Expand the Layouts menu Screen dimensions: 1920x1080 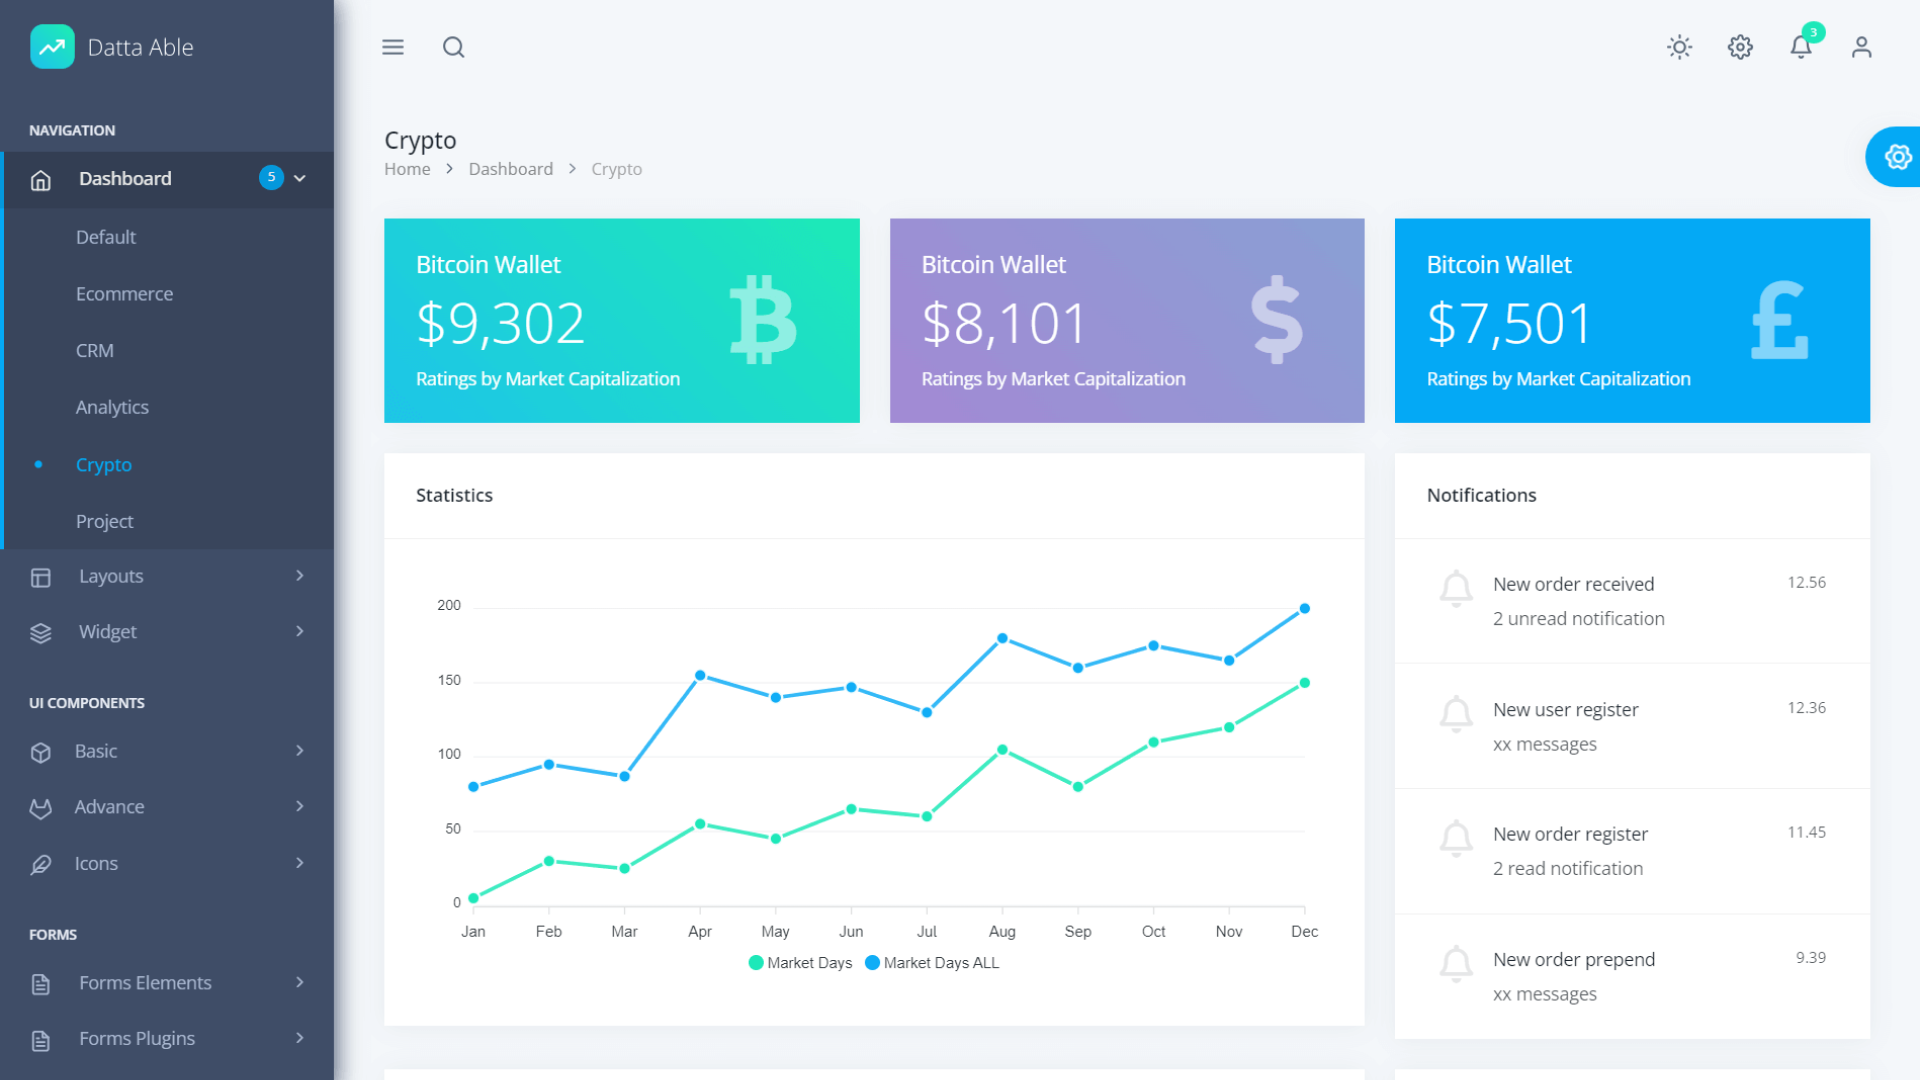click(x=110, y=576)
